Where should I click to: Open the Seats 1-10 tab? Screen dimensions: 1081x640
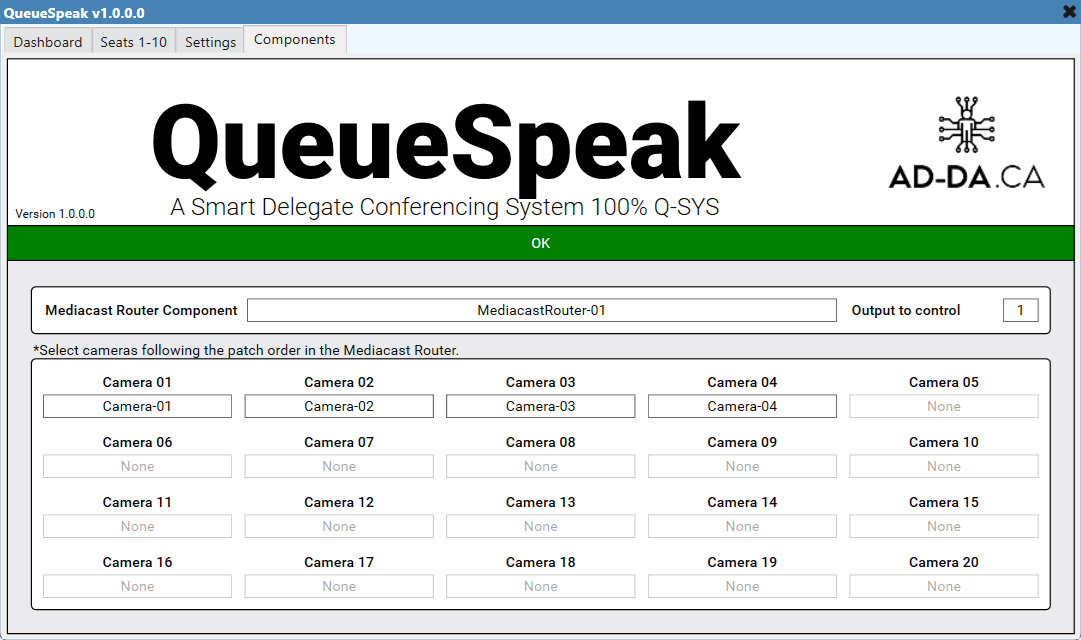click(x=134, y=42)
